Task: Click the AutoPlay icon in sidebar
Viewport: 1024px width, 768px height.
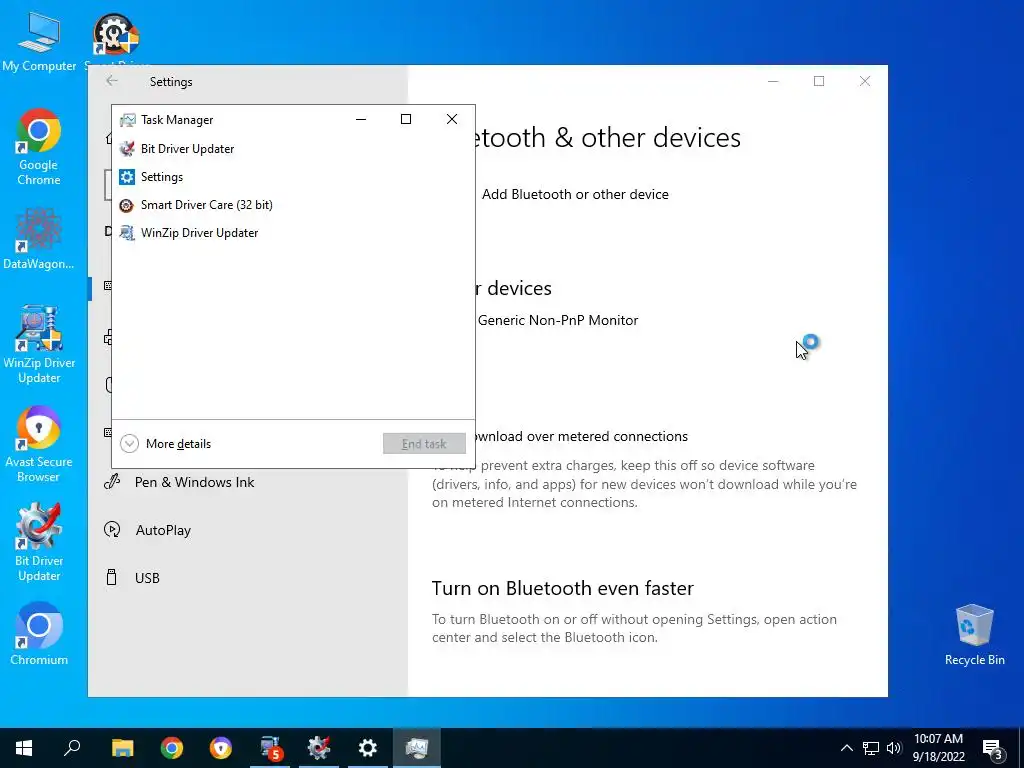Action: point(112,530)
